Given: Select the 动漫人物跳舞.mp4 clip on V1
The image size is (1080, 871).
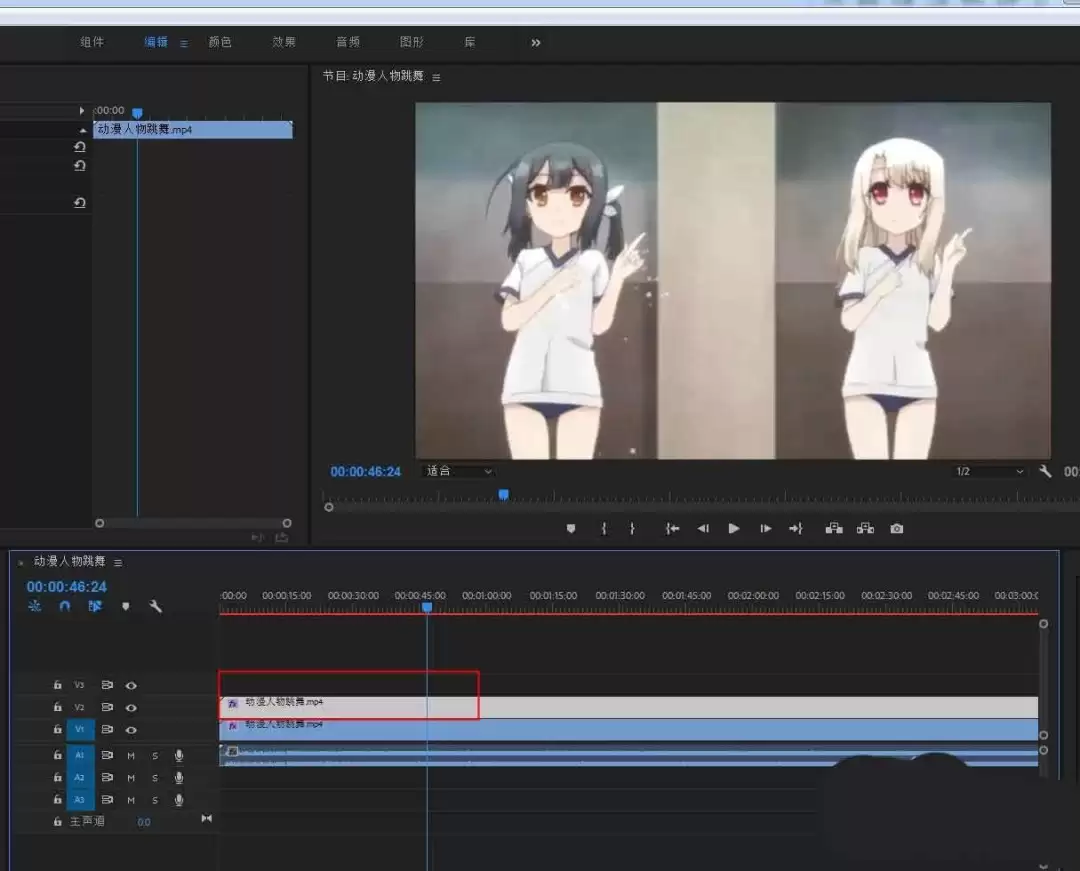Looking at the screenshot, I should click(x=629, y=730).
